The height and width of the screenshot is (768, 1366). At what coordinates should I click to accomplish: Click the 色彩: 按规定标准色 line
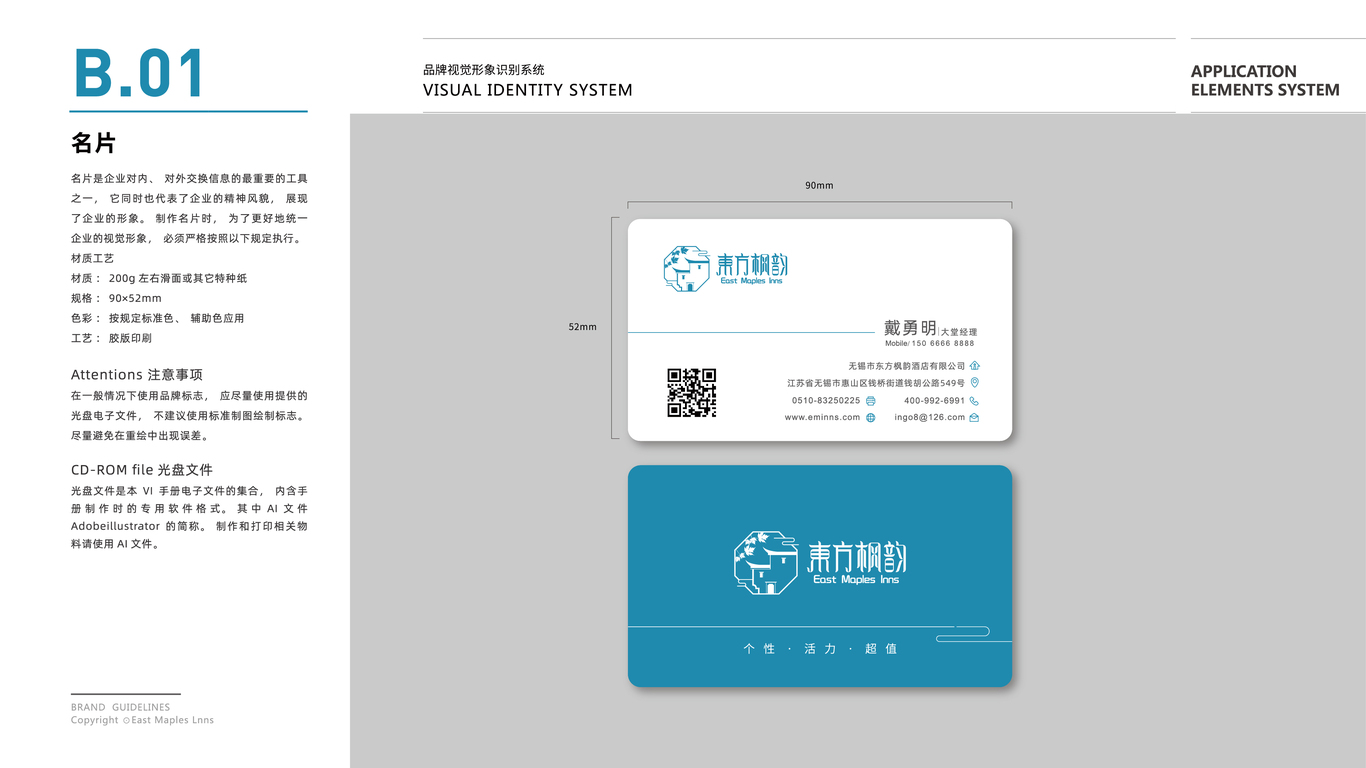point(158,318)
